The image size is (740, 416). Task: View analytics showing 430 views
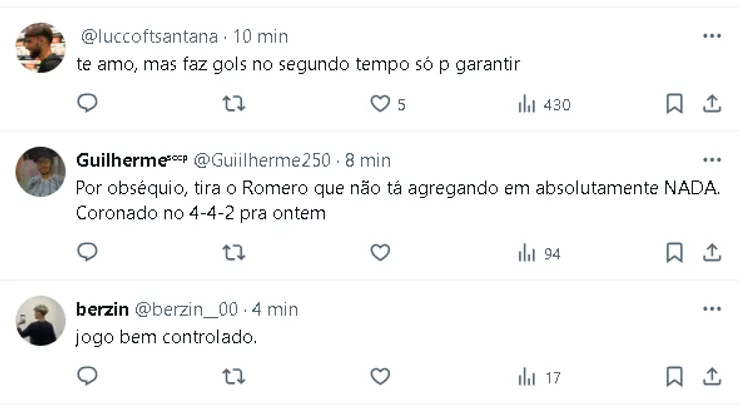(x=543, y=104)
